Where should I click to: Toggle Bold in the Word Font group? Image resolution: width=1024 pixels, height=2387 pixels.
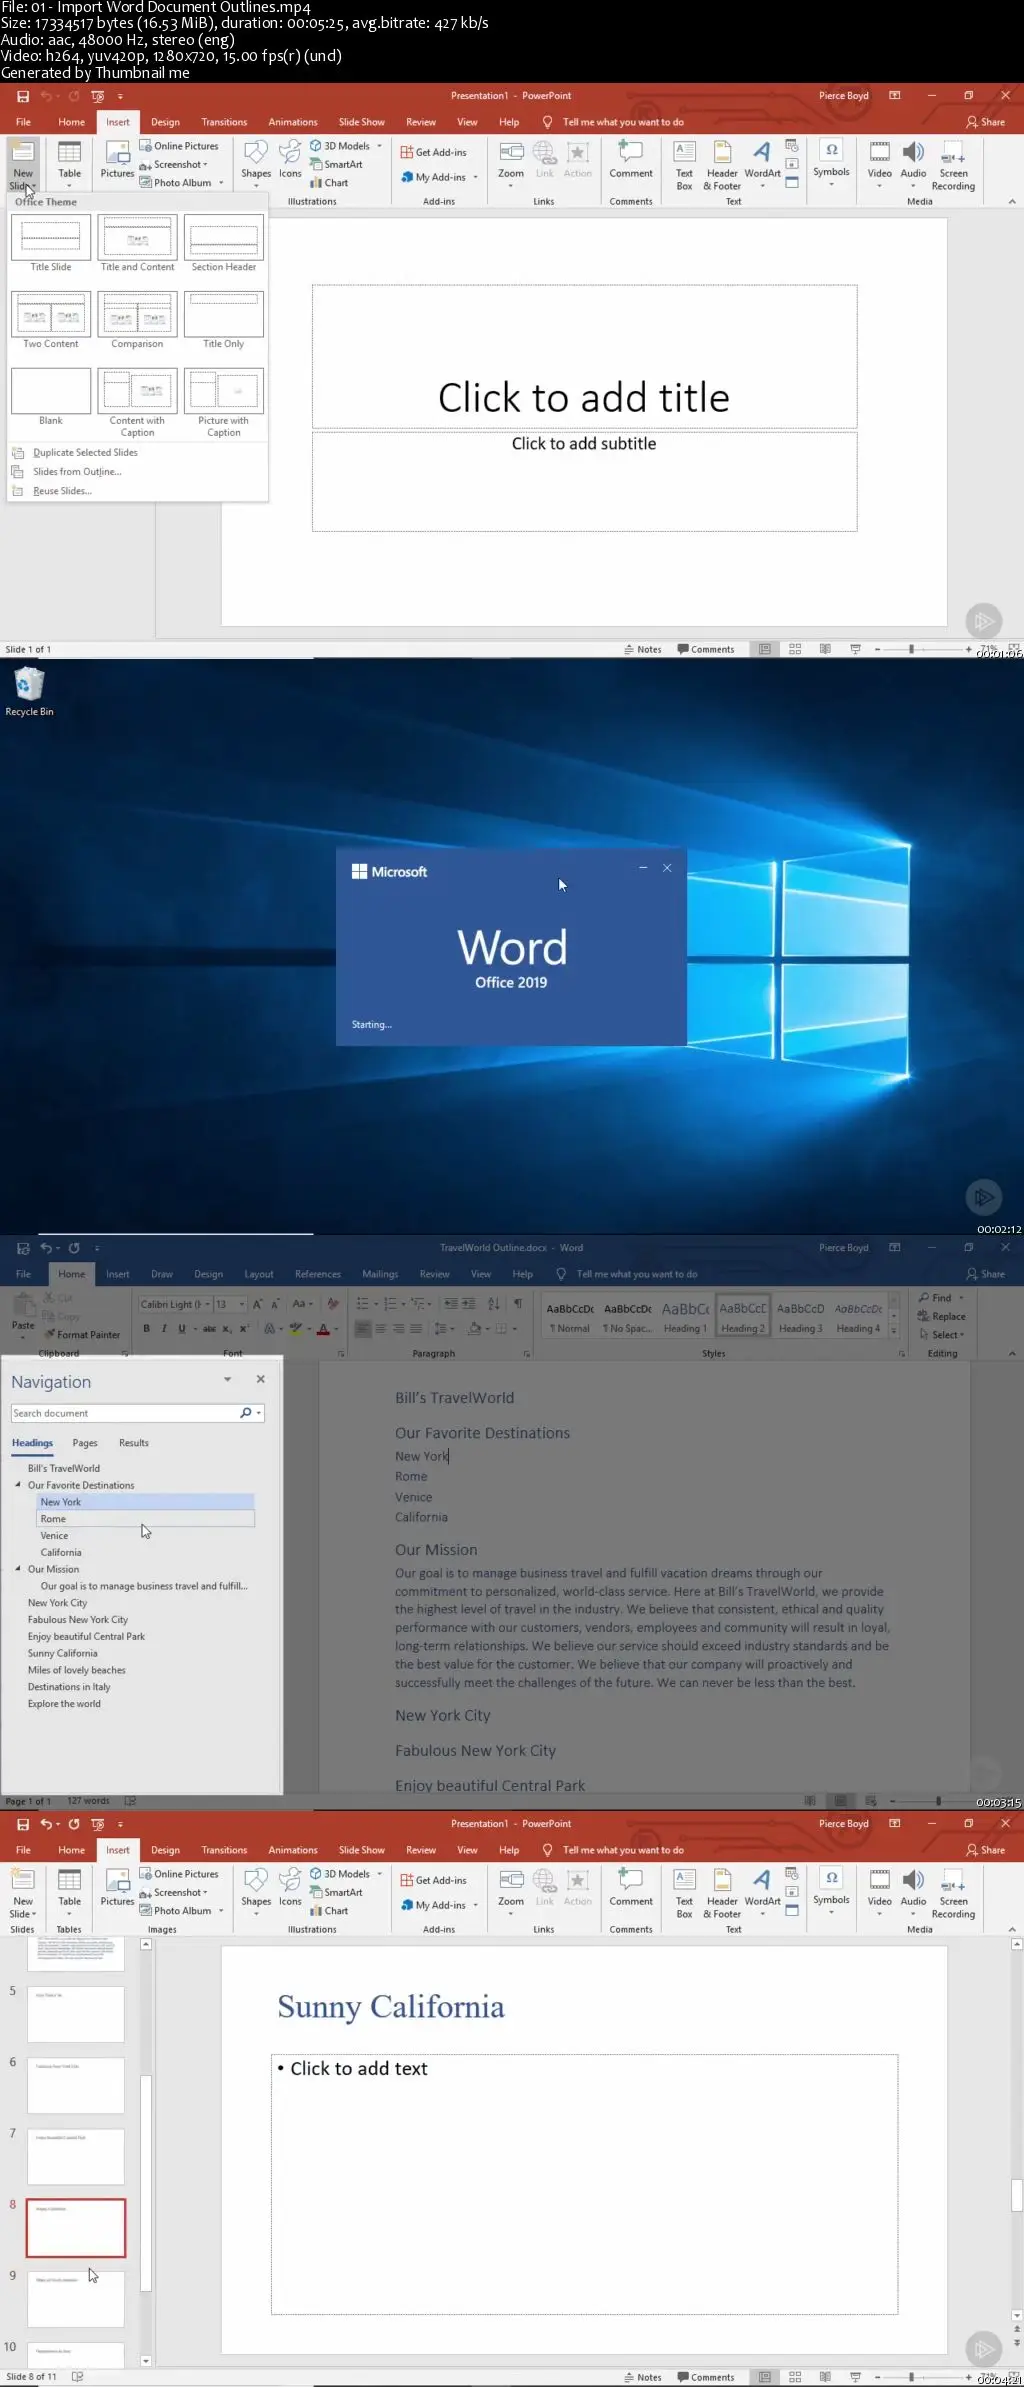click(x=146, y=1329)
